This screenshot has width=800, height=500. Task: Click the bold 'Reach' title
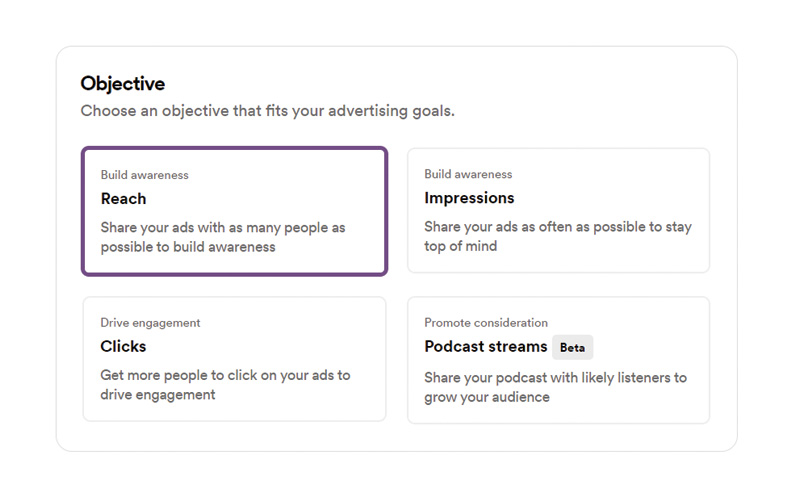click(123, 198)
